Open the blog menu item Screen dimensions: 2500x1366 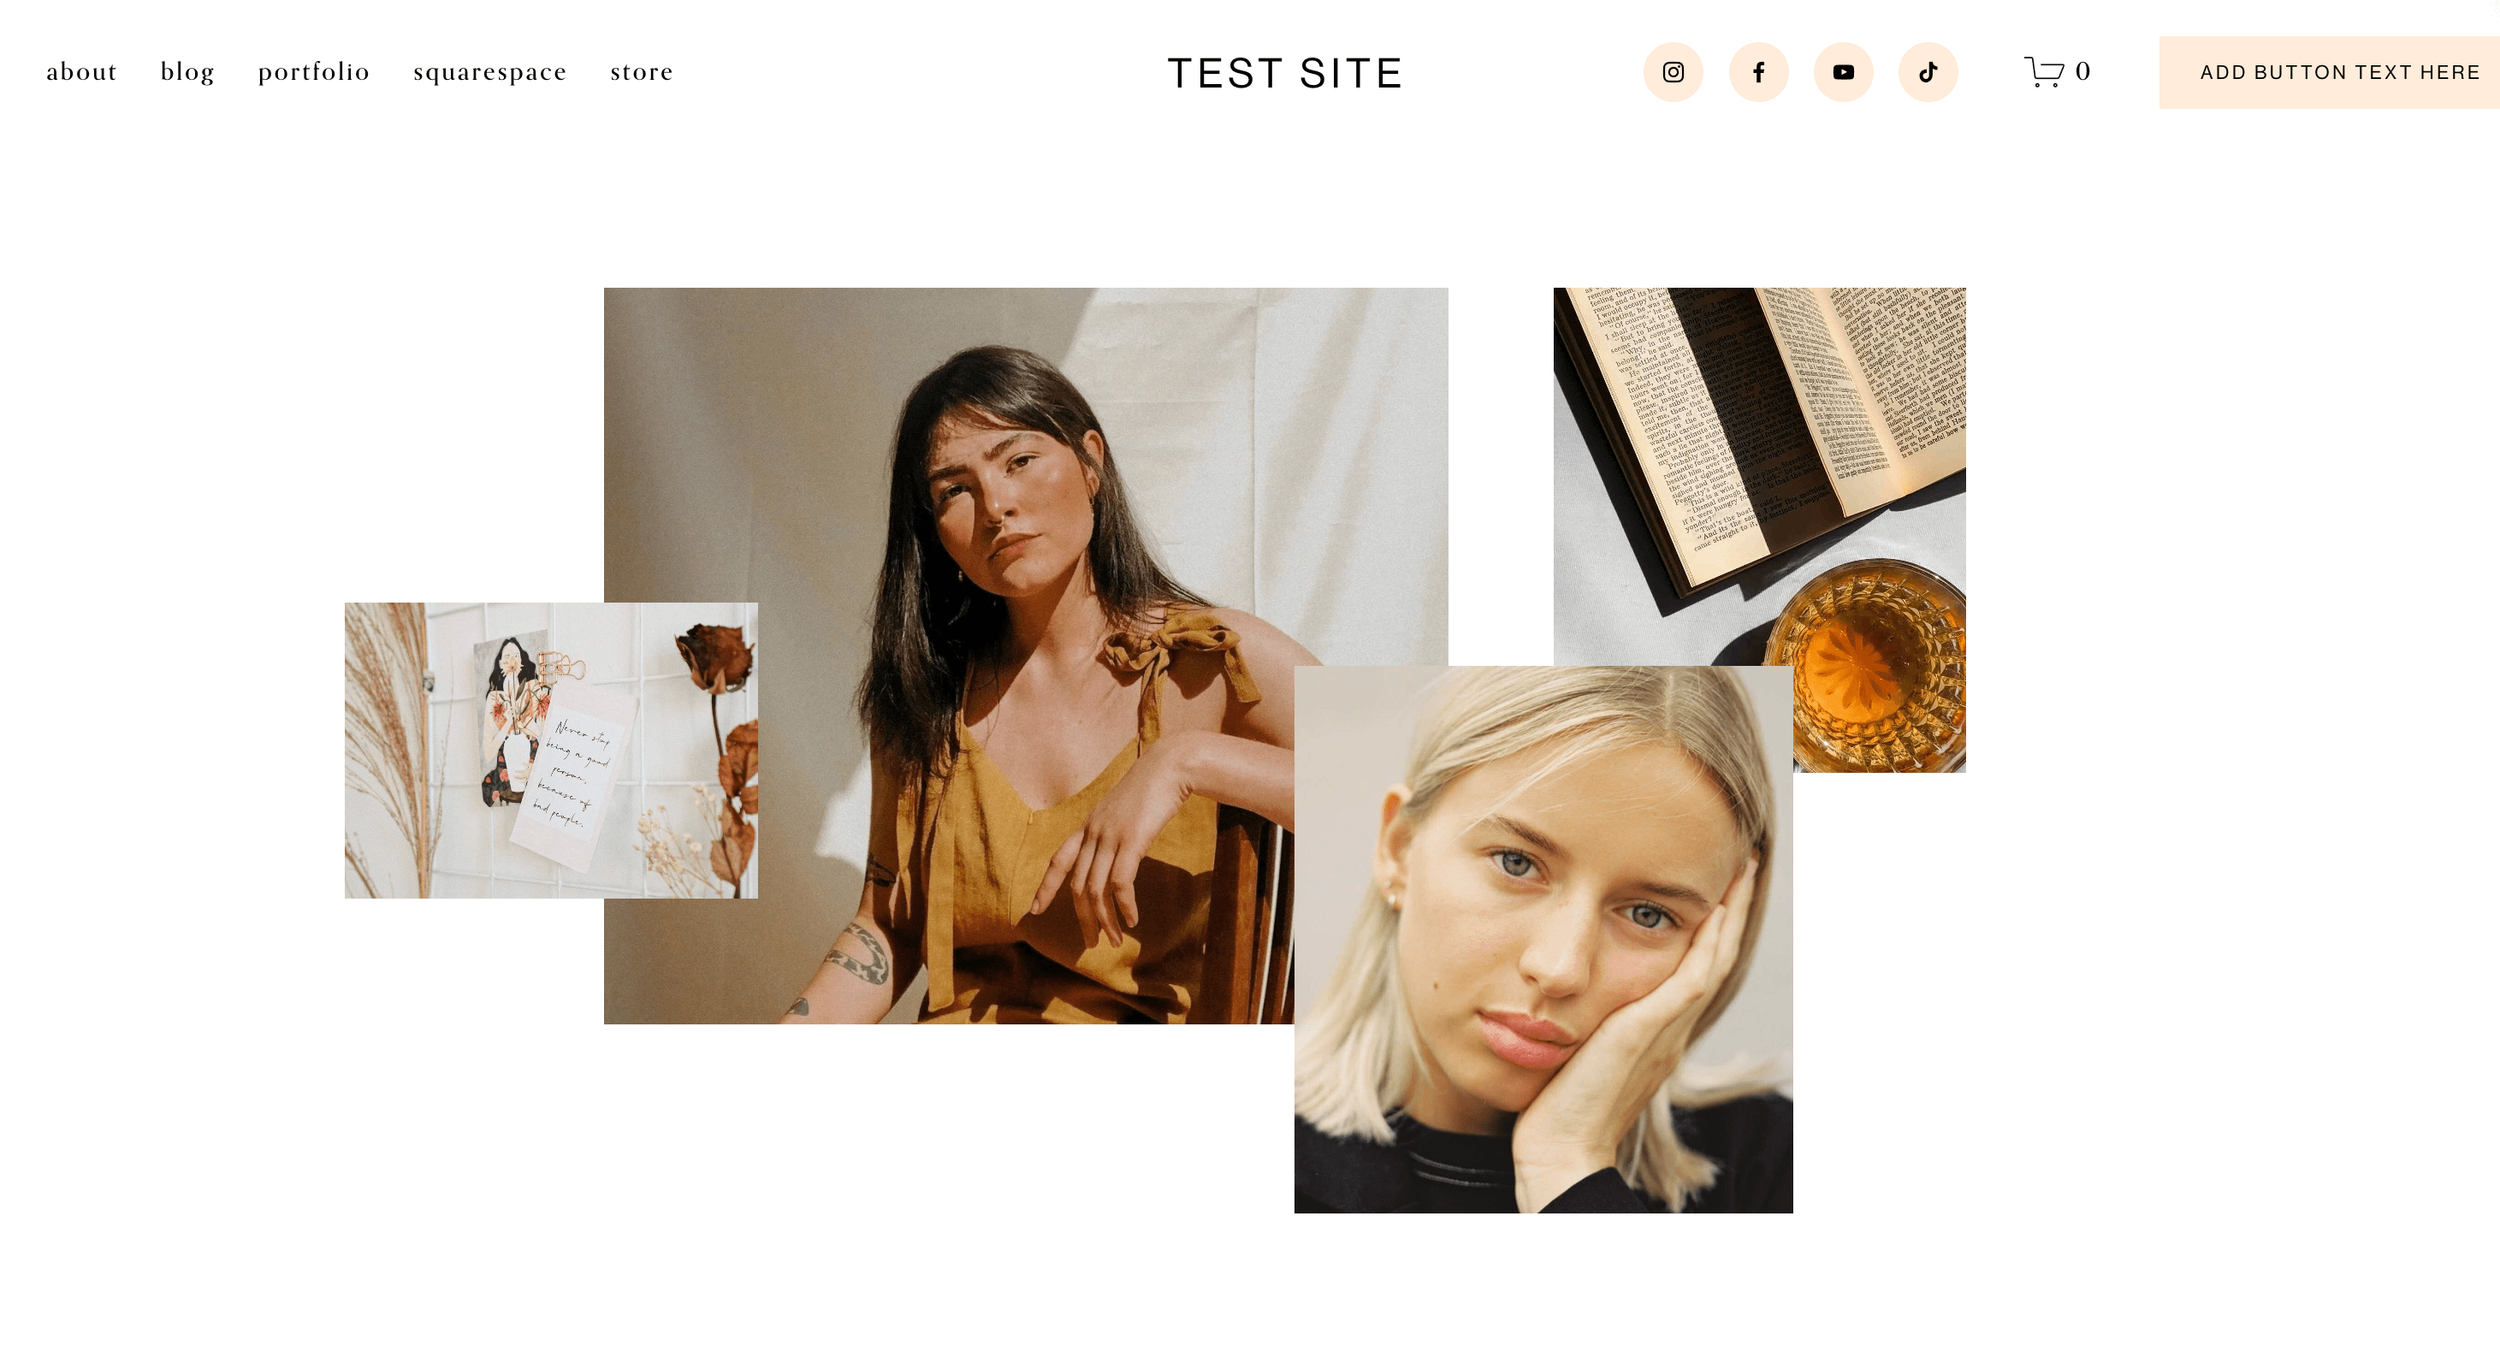[188, 72]
